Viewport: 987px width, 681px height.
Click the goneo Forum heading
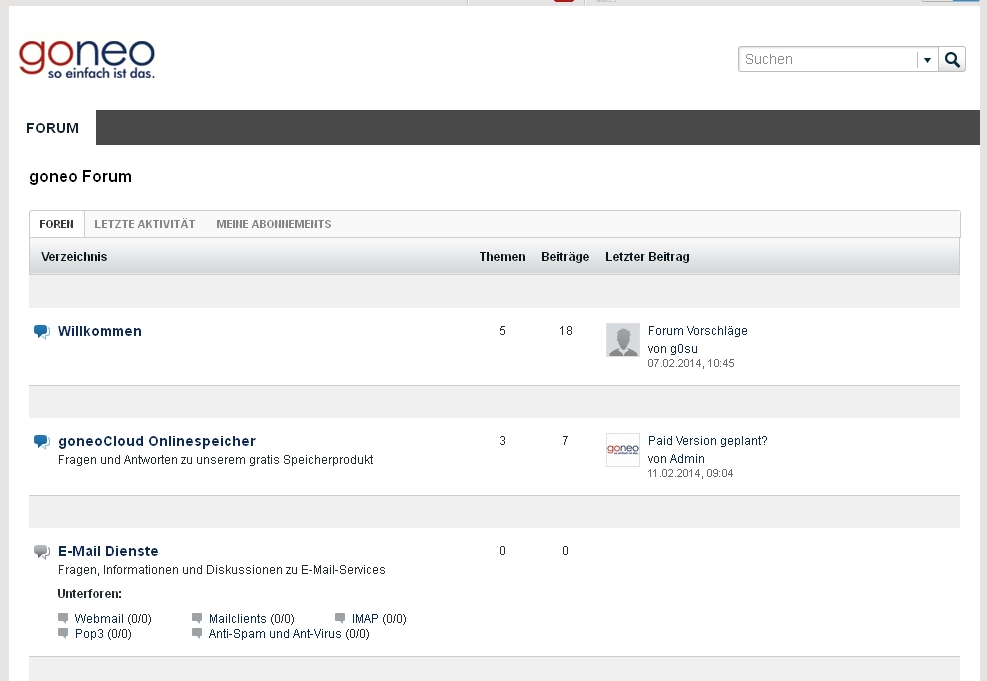point(81,176)
